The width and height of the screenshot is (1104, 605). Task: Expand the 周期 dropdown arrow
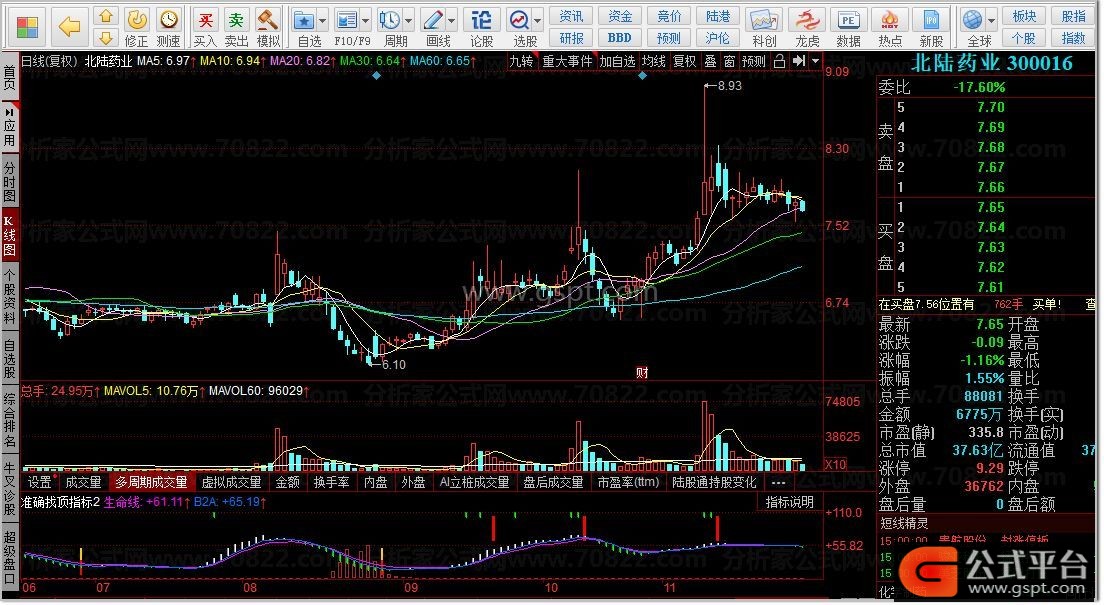click(x=408, y=20)
